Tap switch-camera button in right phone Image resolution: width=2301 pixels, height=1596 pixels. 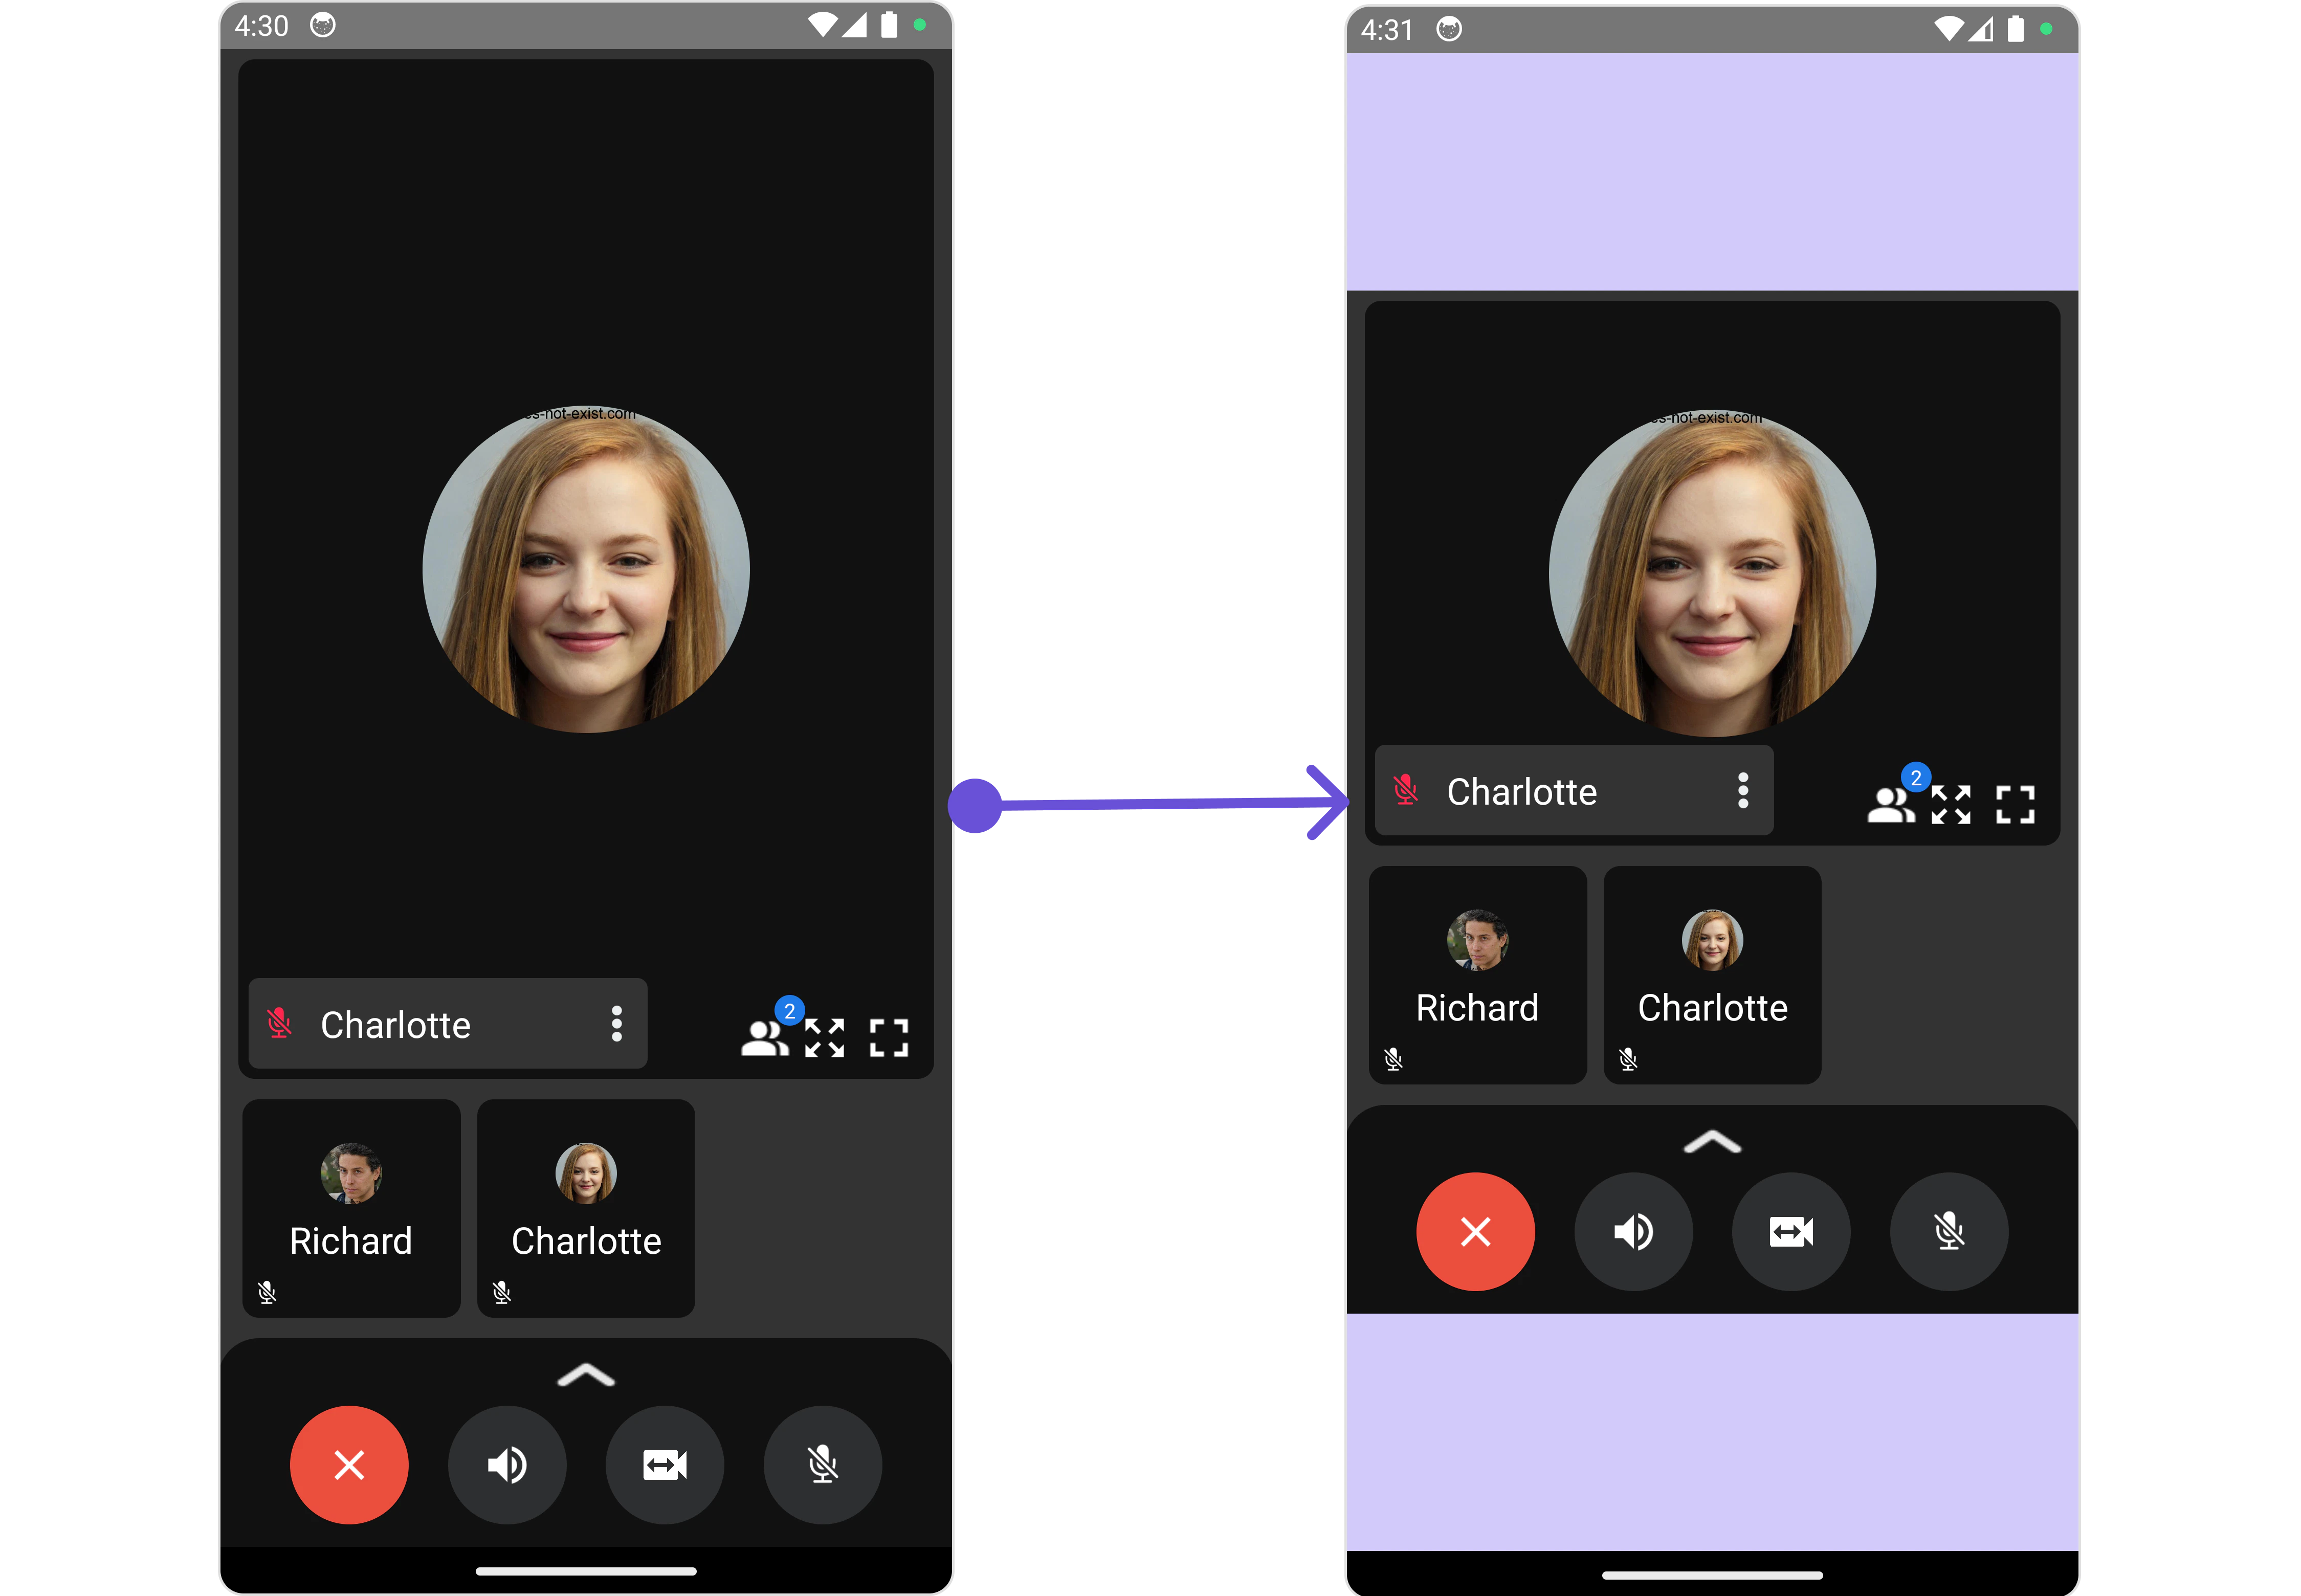coord(1791,1232)
